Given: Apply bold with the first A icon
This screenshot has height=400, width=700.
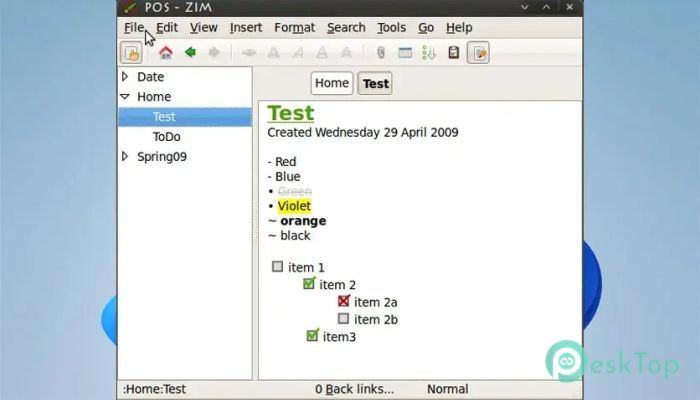Looking at the screenshot, I should pyautogui.click(x=273, y=53).
